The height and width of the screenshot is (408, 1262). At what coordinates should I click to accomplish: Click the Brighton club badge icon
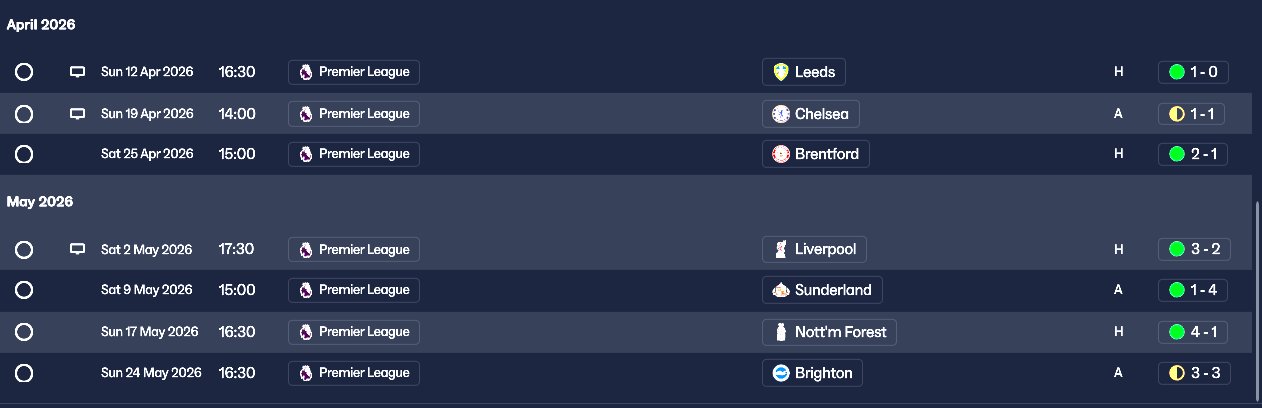pos(782,373)
